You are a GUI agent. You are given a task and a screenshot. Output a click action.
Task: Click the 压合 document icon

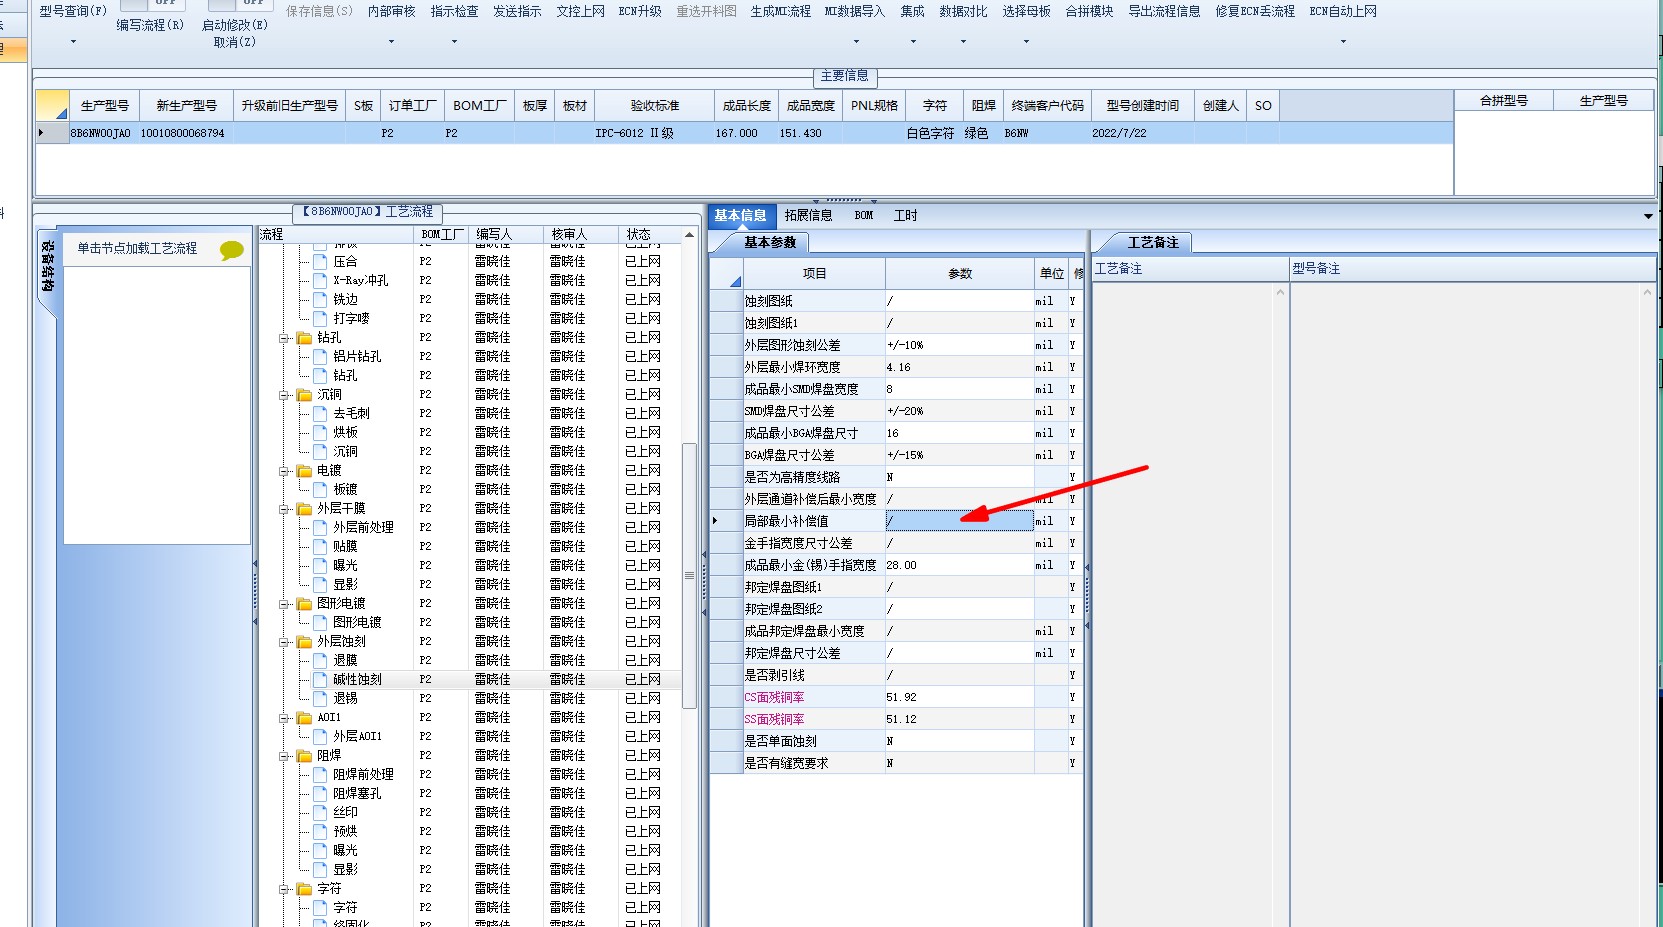click(320, 262)
